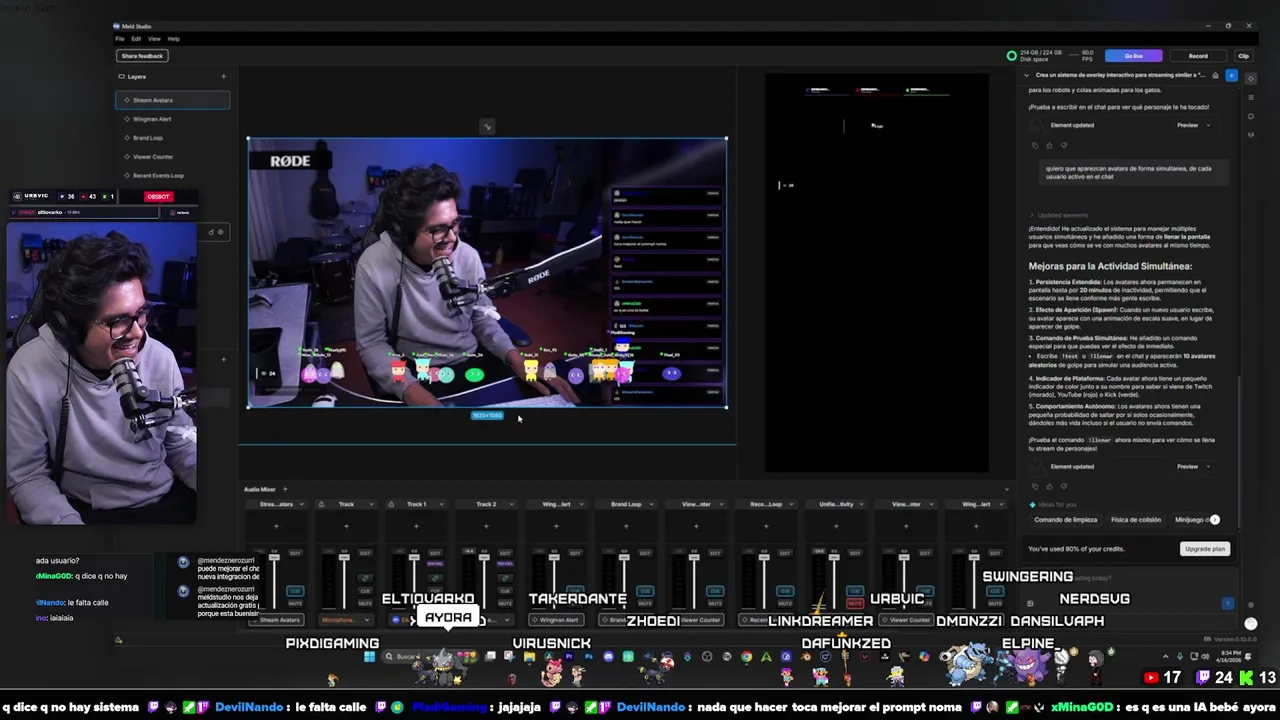Toggle MUTE on the Track 2 channel

point(505,603)
